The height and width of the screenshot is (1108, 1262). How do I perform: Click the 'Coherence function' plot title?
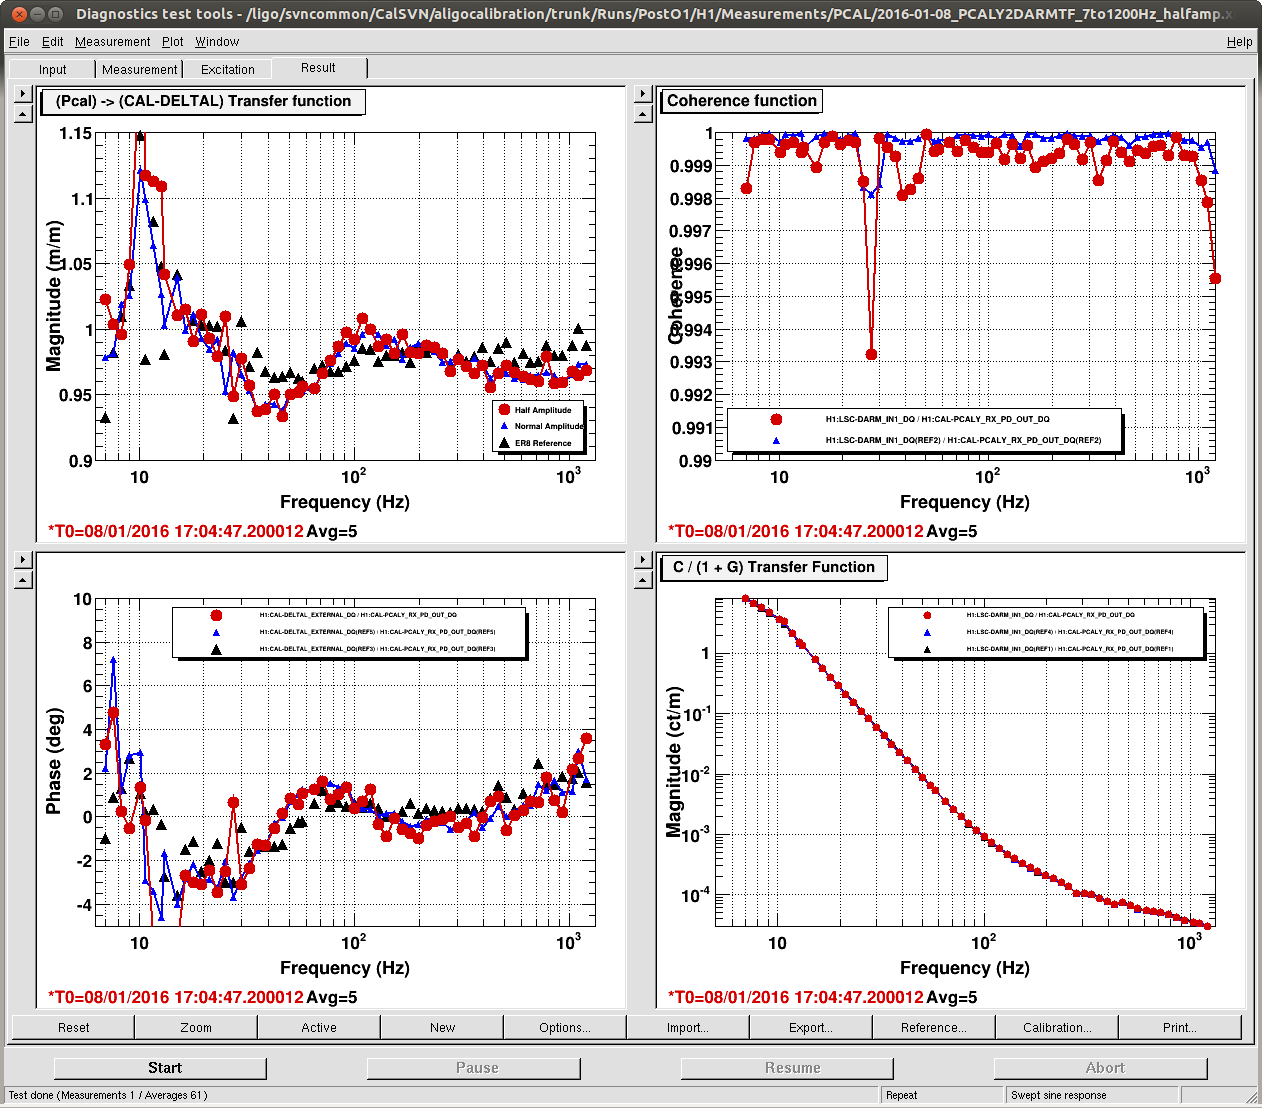click(742, 101)
